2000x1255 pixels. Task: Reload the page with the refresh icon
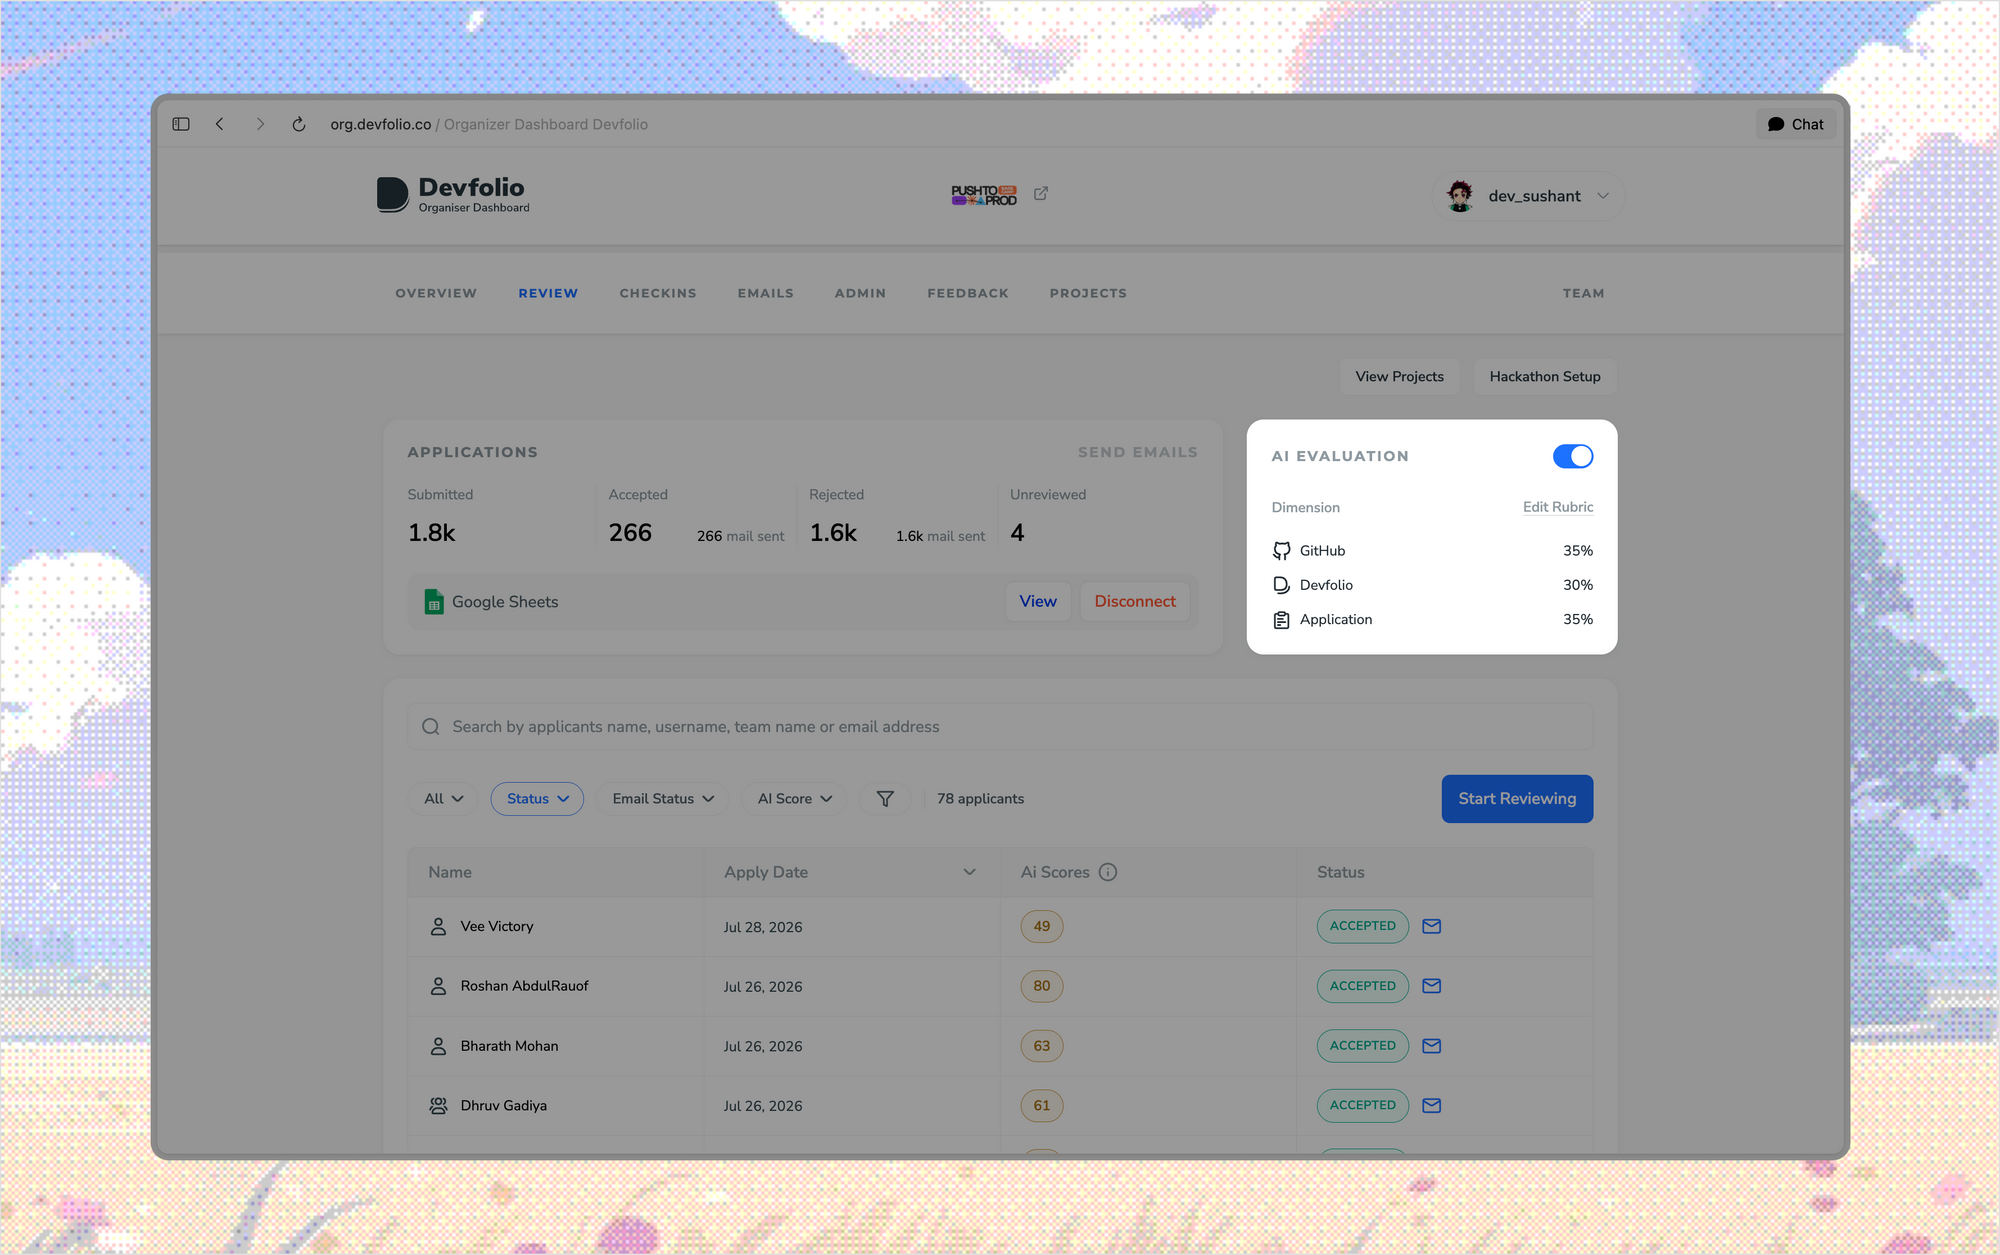pyautogui.click(x=298, y=124)
